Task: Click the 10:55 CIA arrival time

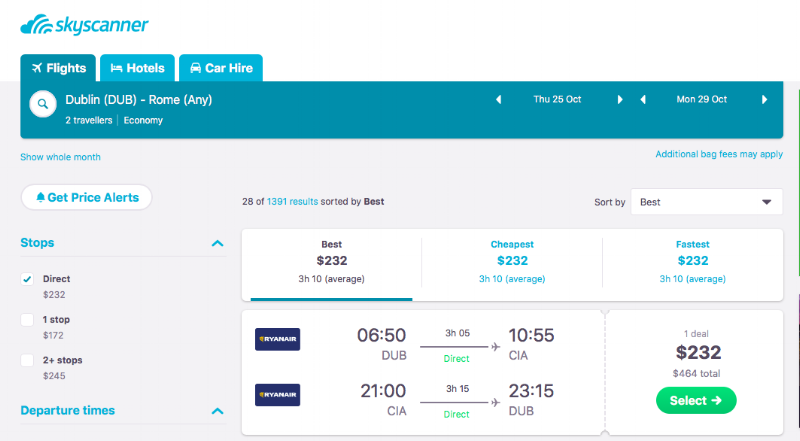Action: [x=531, y=335]
